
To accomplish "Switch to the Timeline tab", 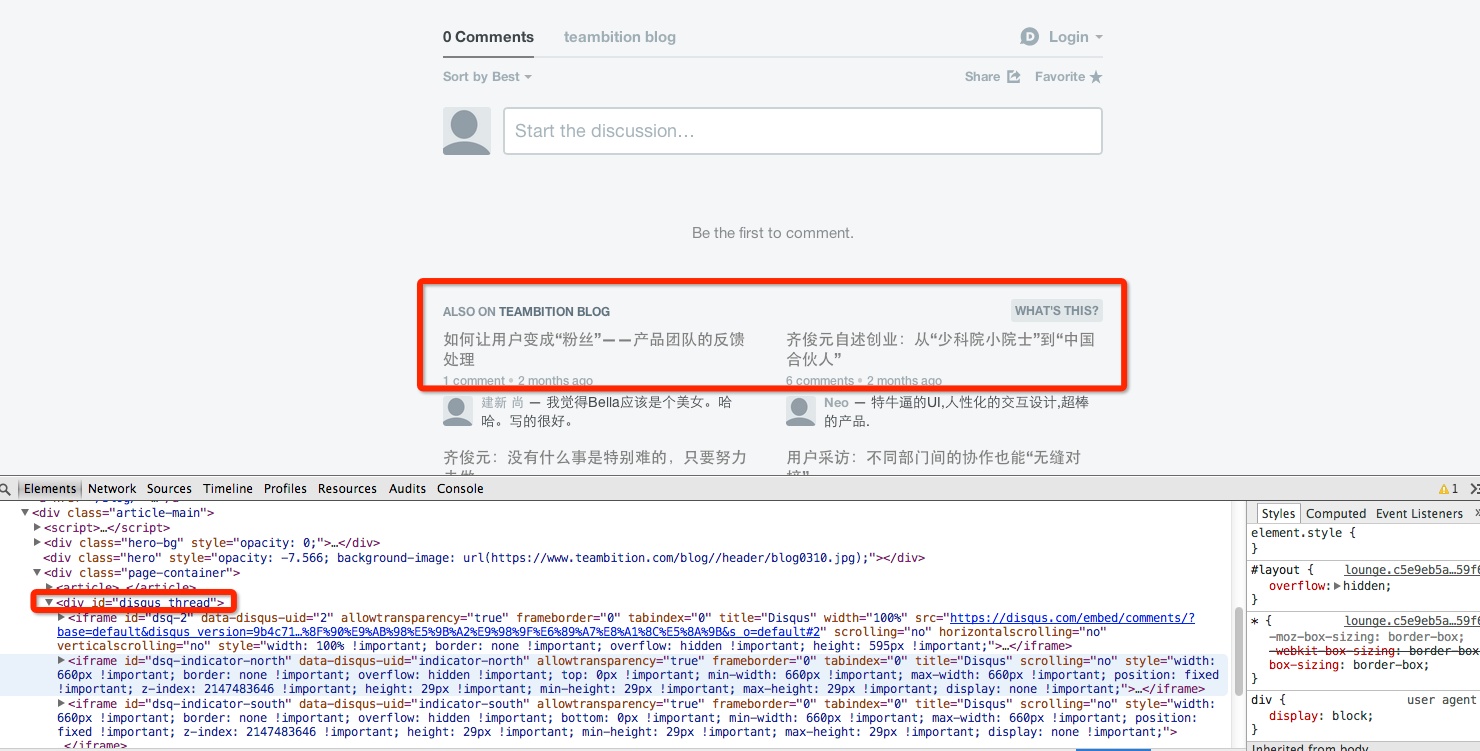I will click(228, 489).
